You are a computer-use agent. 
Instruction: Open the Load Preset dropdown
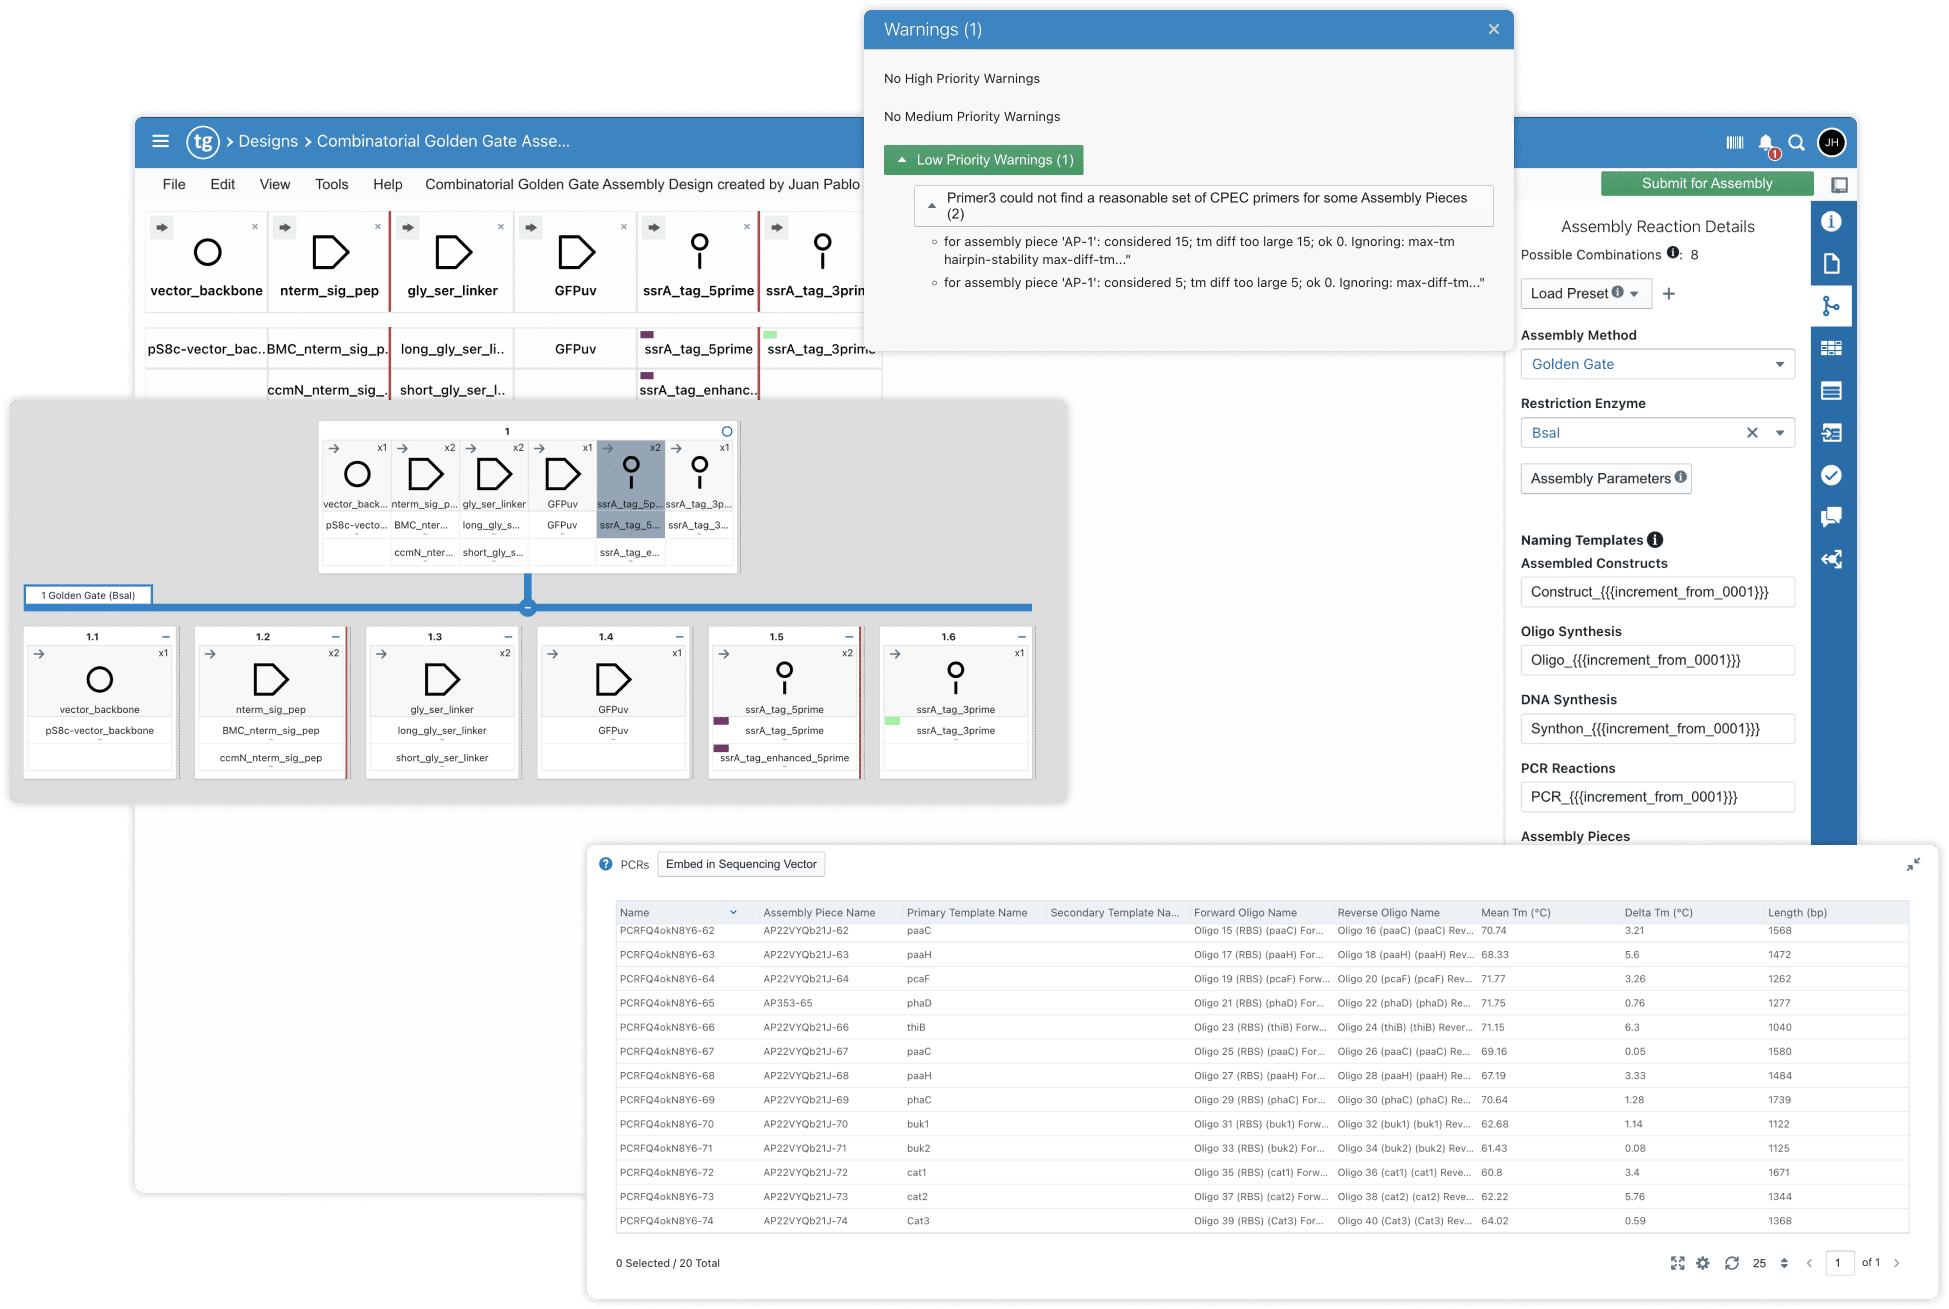[x=1585, y=293]
